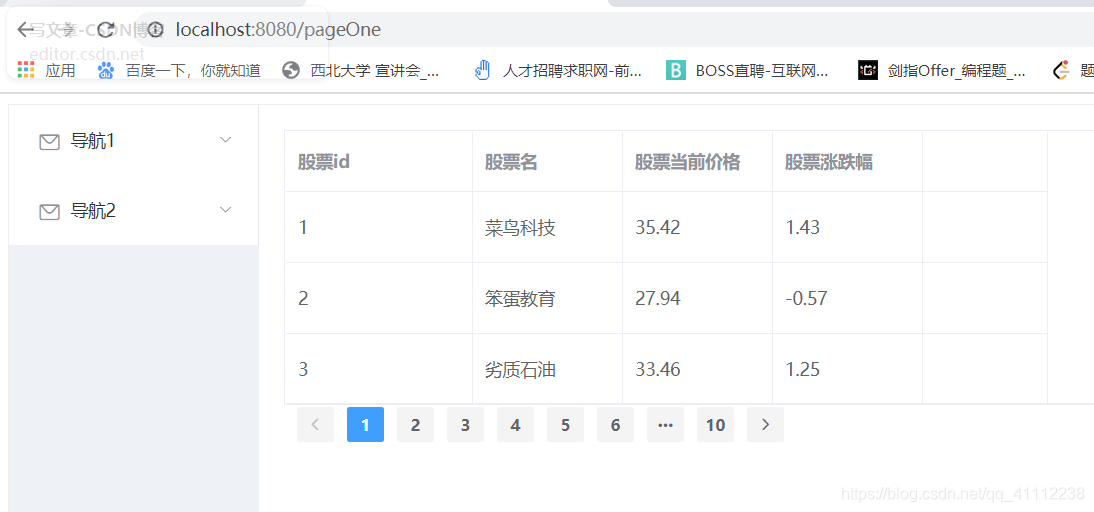
Task: Click the site info icon in address bar
Action: pos(155,29)
